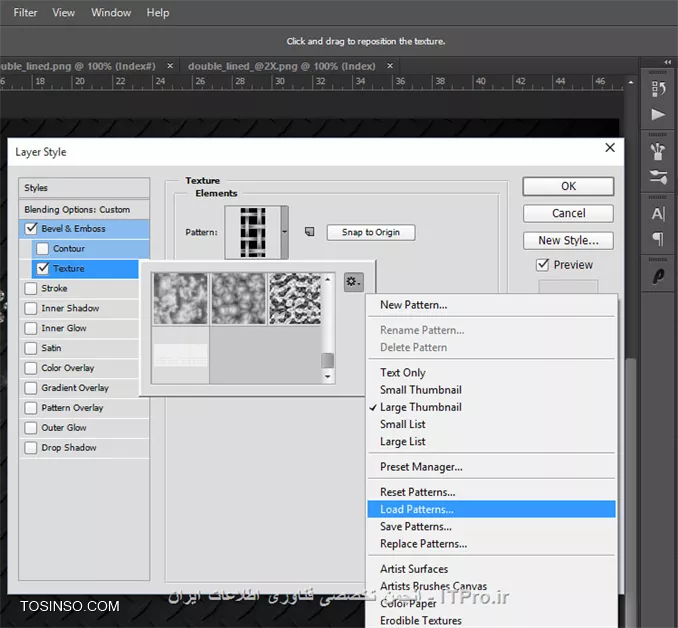Open the Paragraph panel icon
678x628 pixels.
point(658,238)
